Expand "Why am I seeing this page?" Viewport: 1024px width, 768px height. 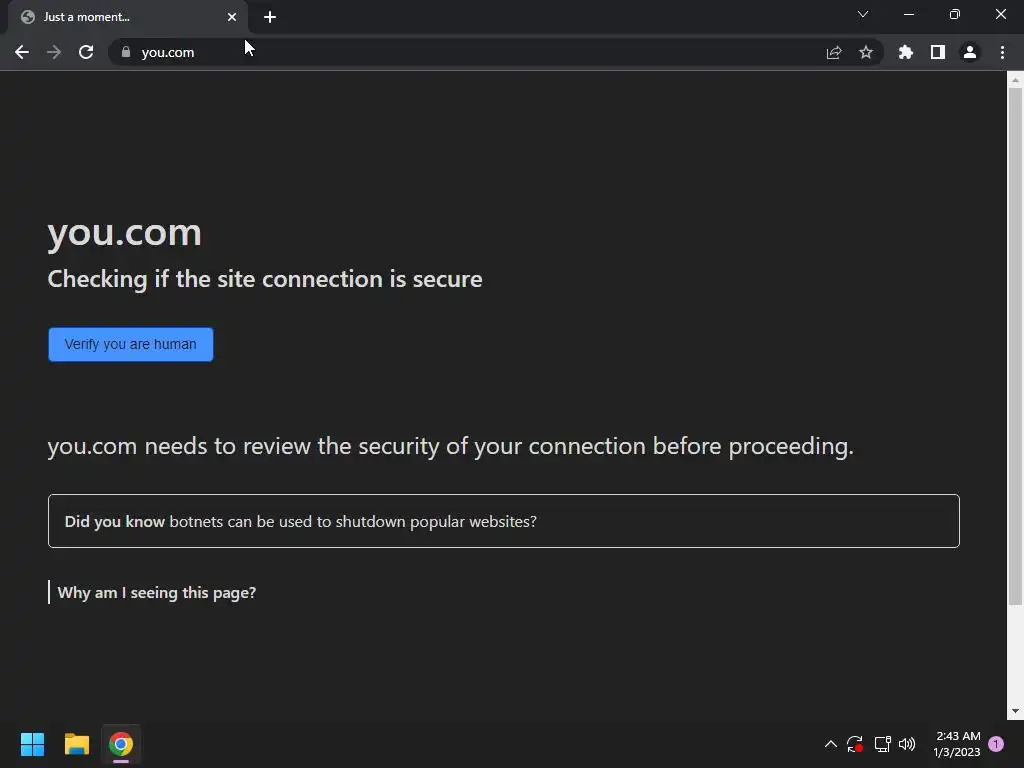(157, 593)
